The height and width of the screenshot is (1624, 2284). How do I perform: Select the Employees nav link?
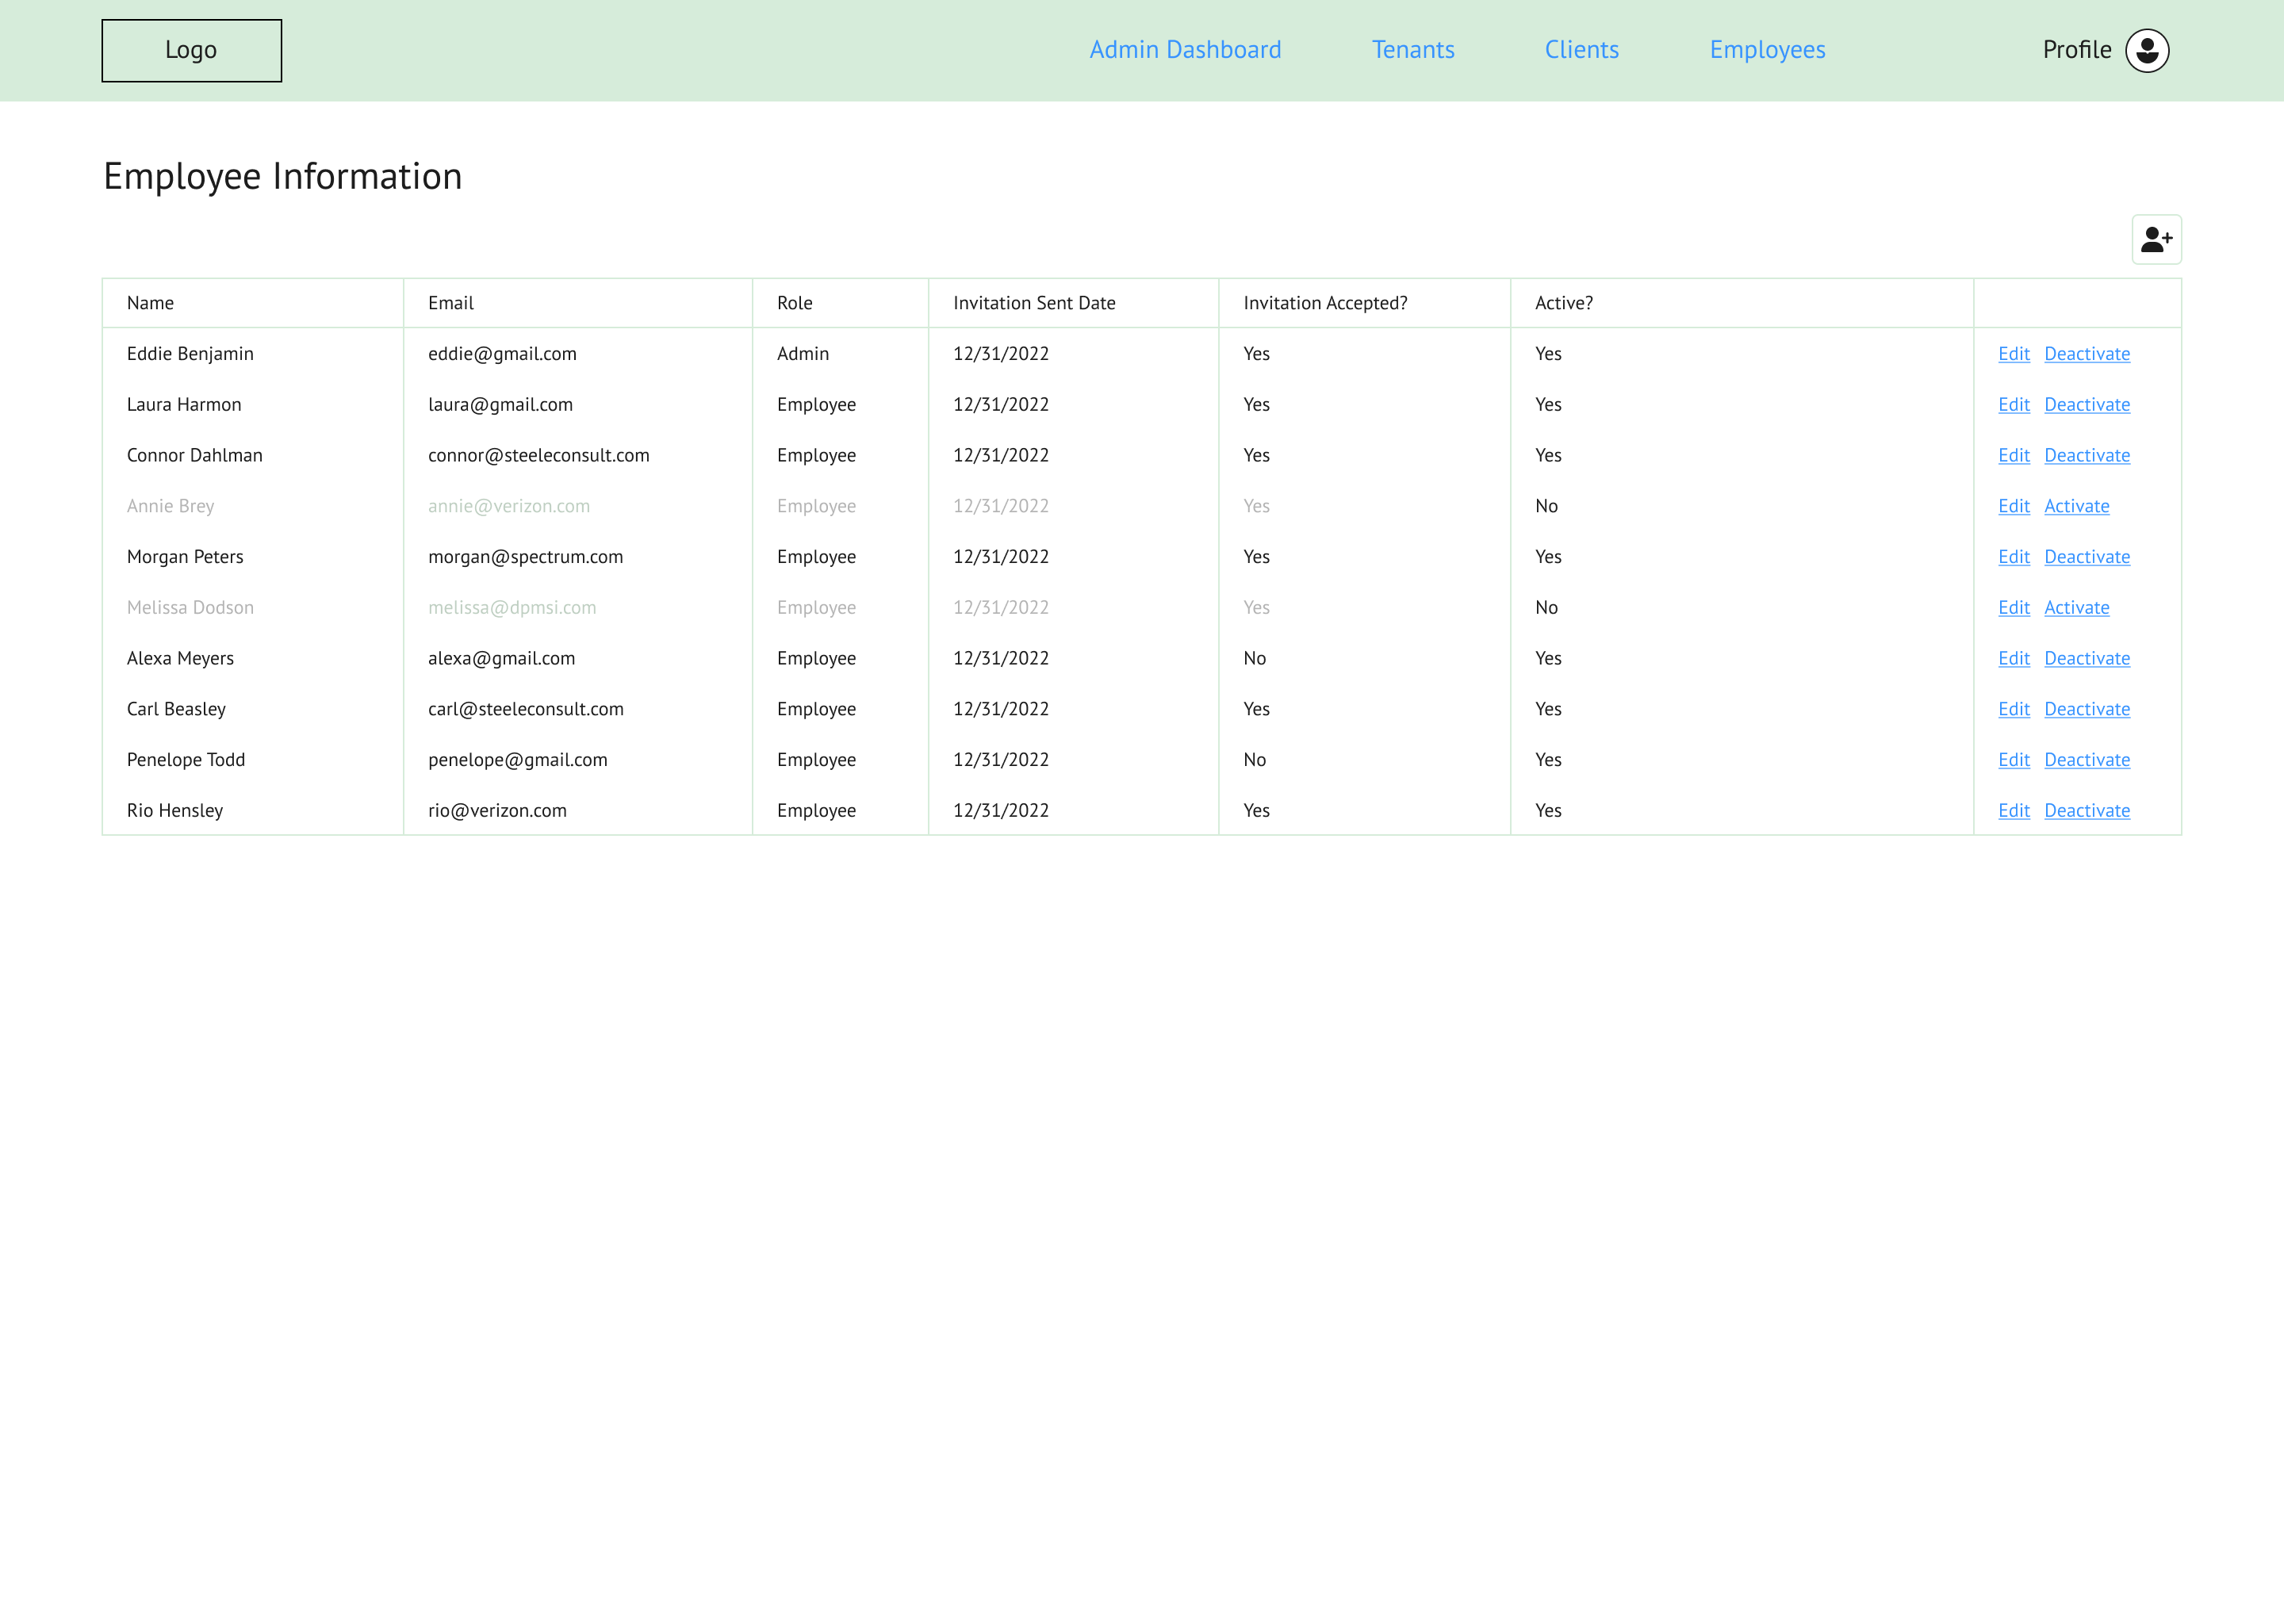pyautogui.click(x=1767, y=50)
